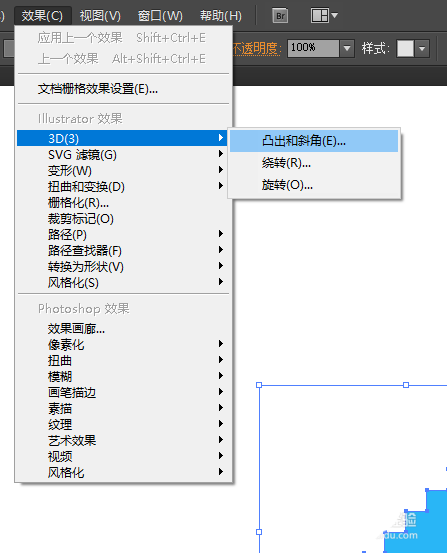Expand the 变形(W) submenu
Image resolution: width=447 pixels, height=553 pixels.
[x=123, y=170]
